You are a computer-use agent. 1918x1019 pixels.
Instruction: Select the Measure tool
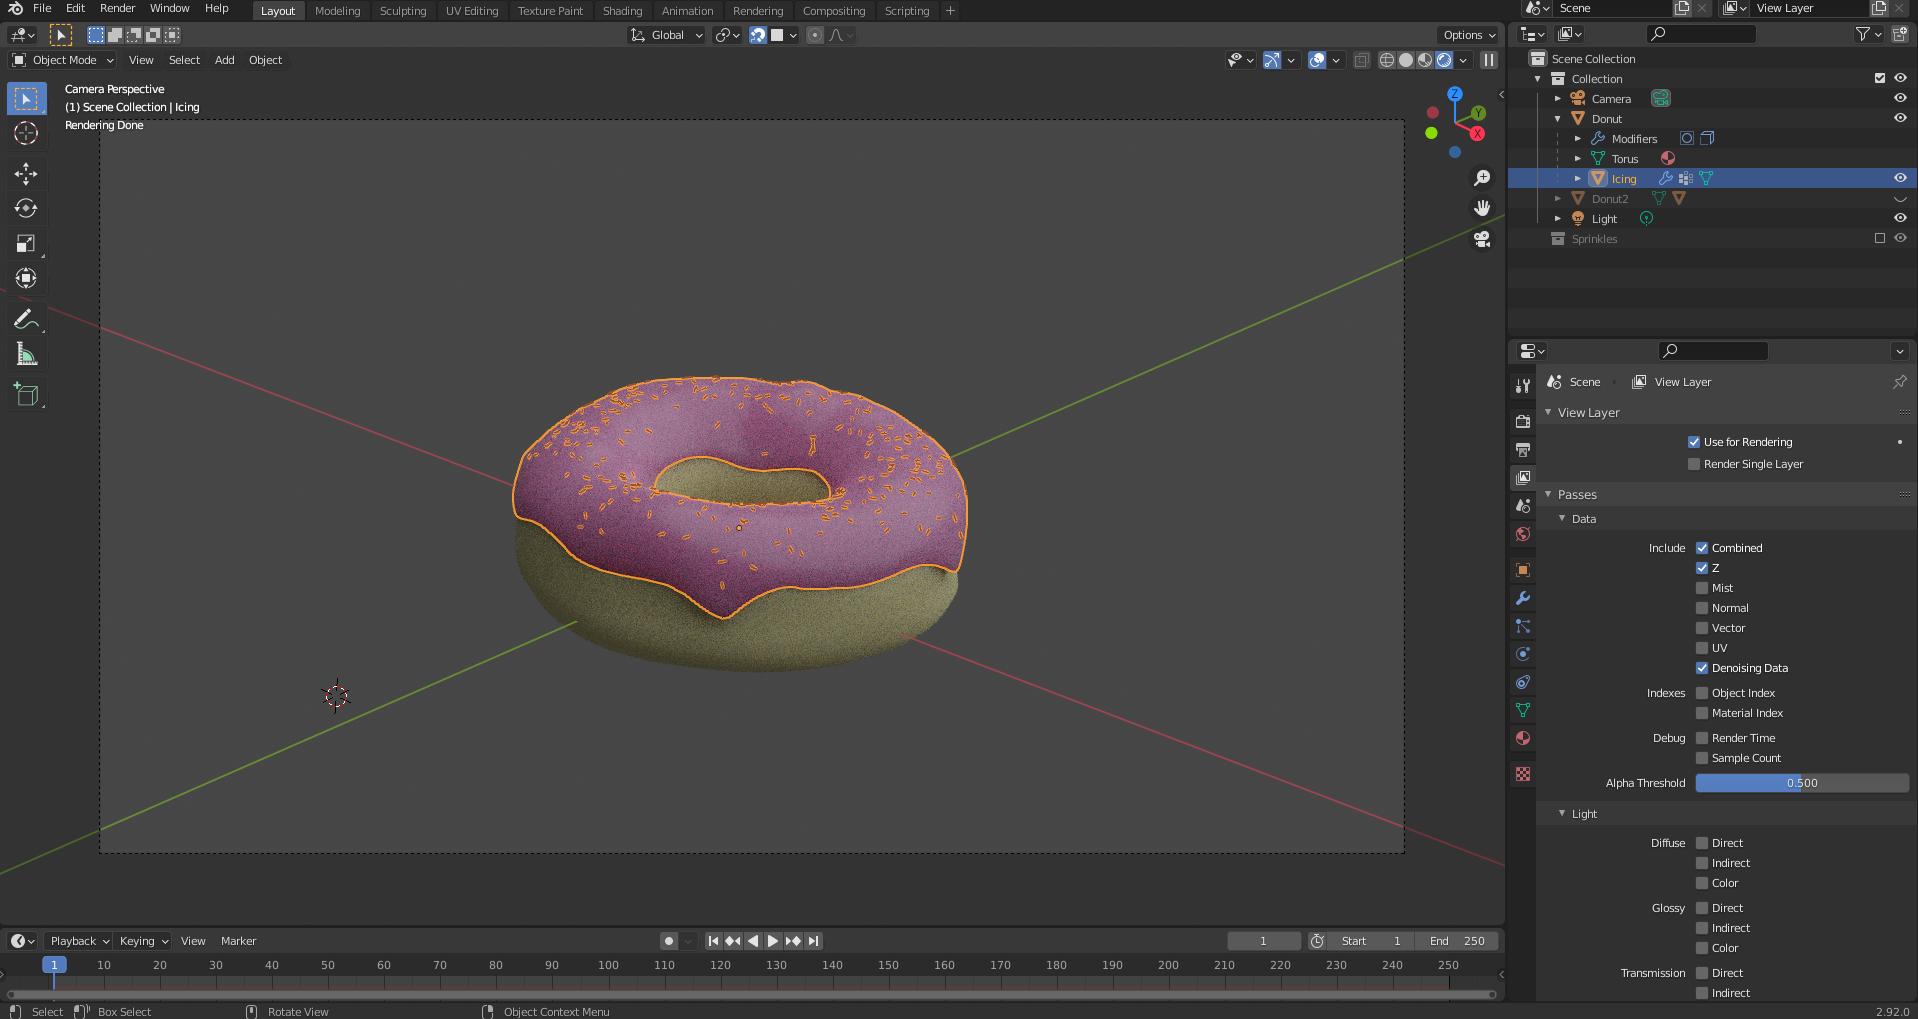click(x=26, y=355)
